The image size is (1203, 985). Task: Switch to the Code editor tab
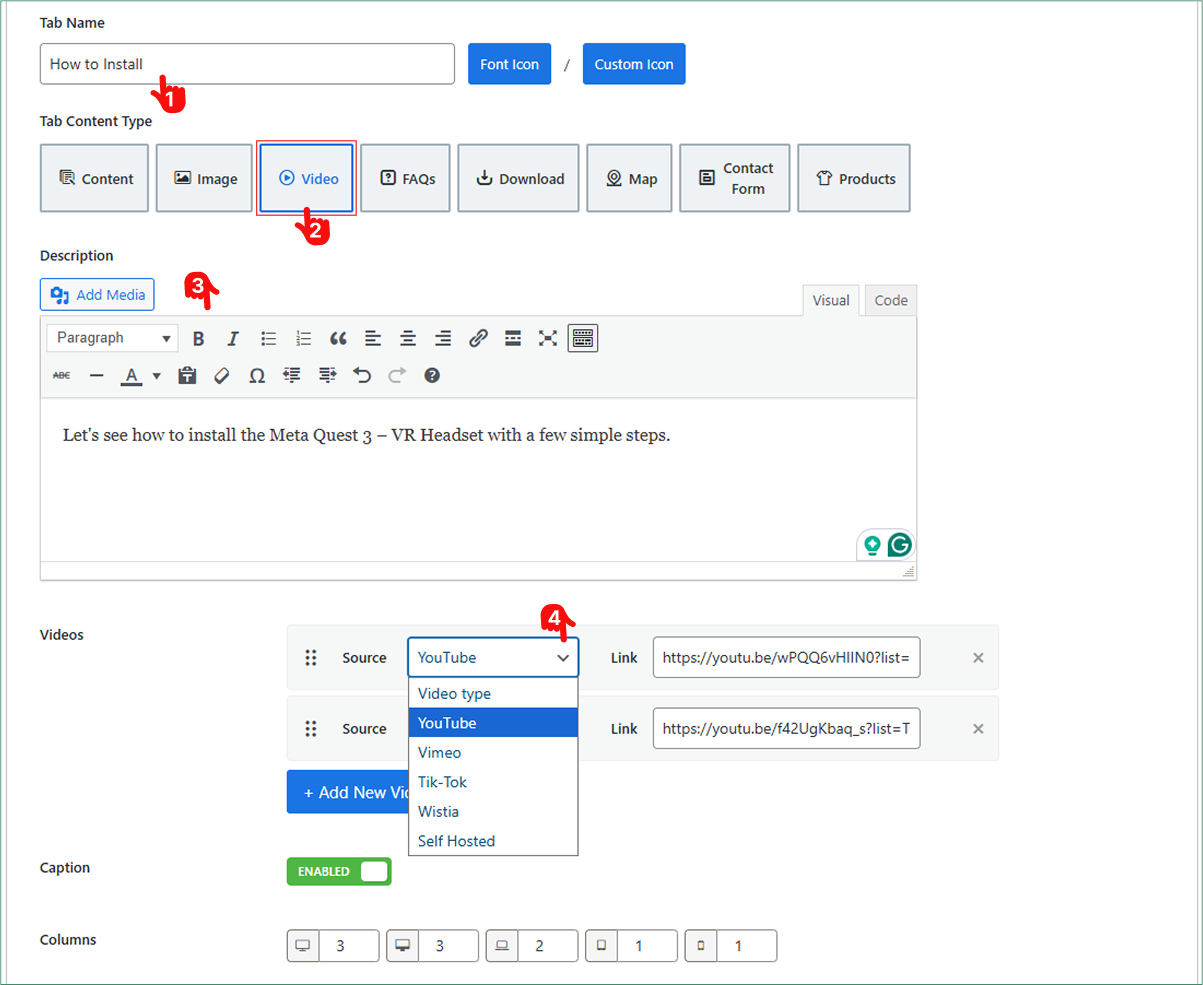(x=890, y=300)
